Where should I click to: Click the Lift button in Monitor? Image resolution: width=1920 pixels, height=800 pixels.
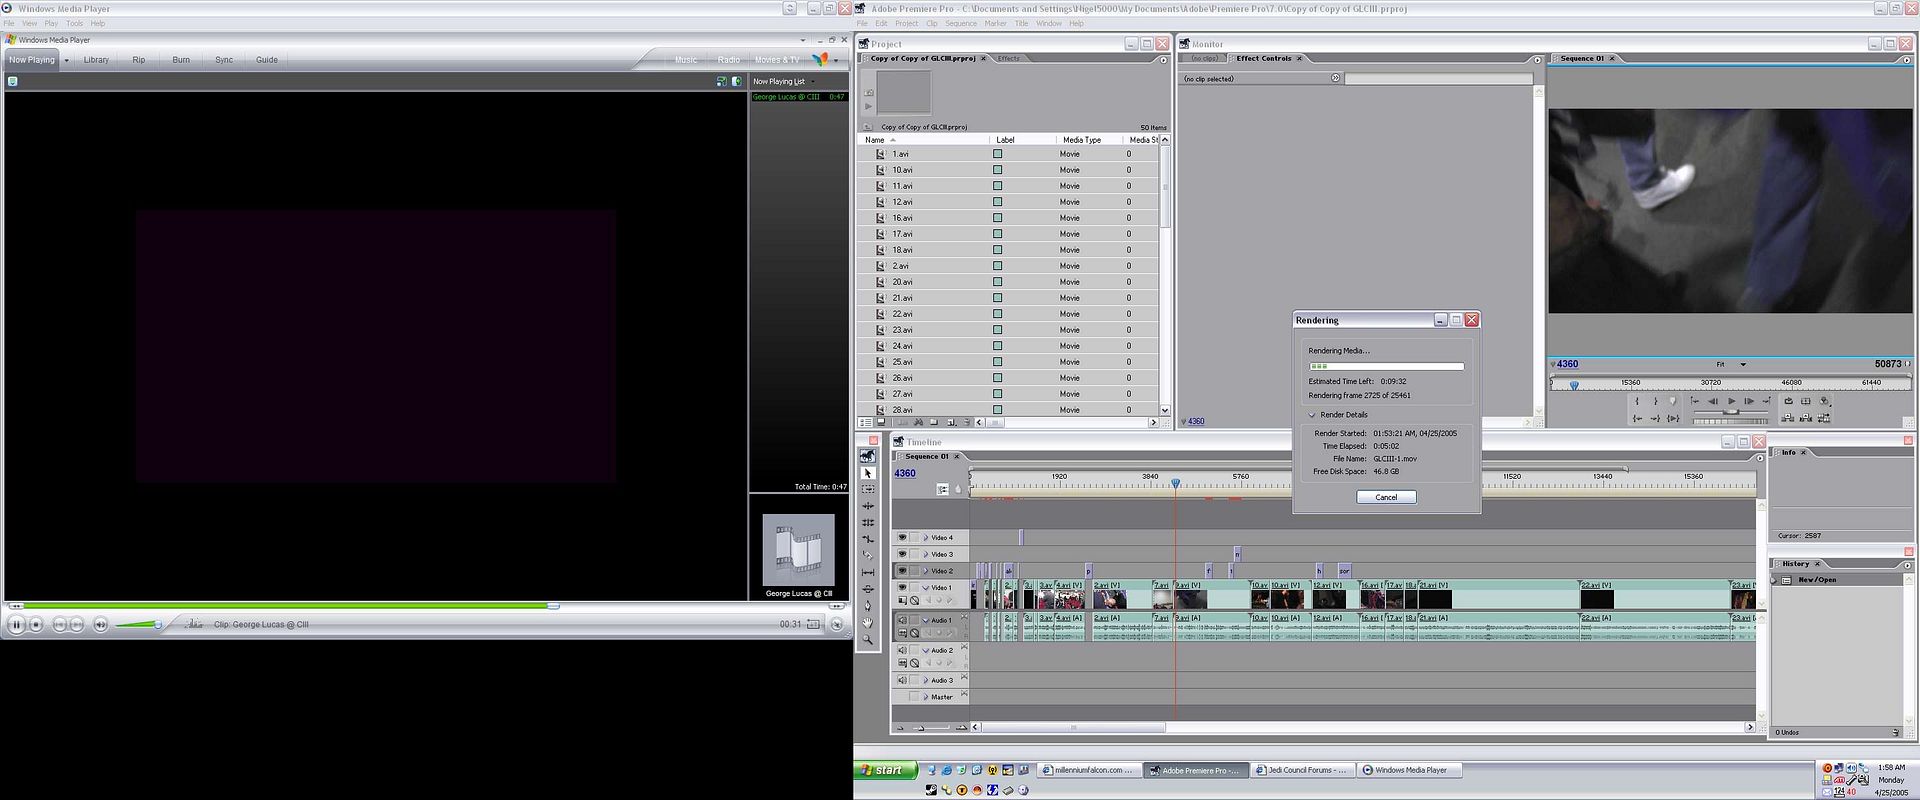(1788, 418)
